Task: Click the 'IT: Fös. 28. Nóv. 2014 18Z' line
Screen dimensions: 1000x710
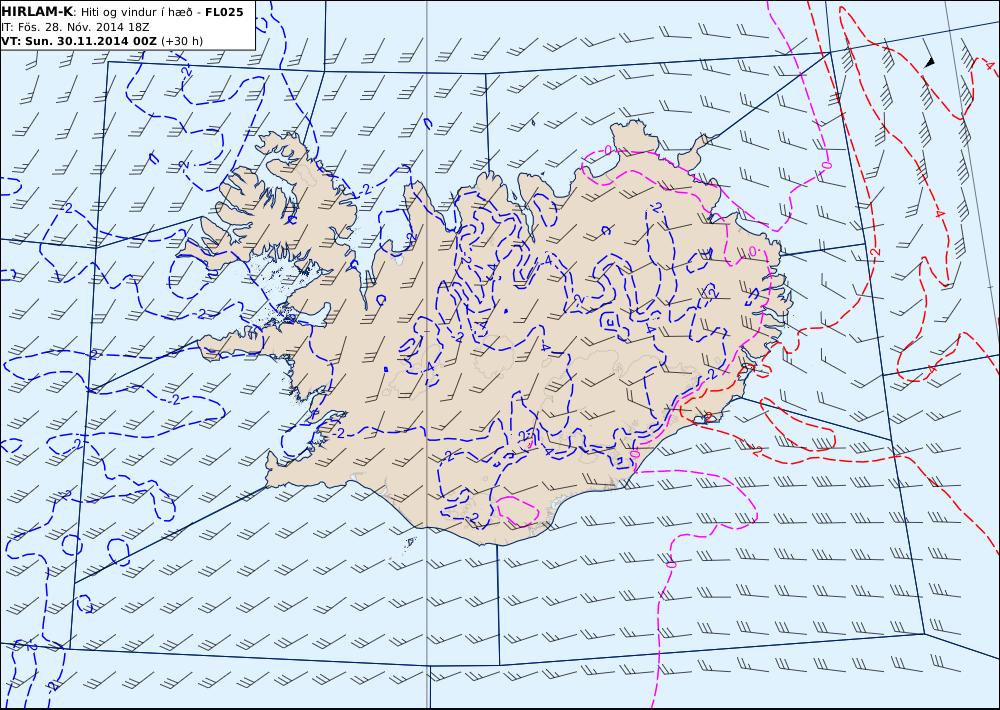Action: [x=75, y=27]
